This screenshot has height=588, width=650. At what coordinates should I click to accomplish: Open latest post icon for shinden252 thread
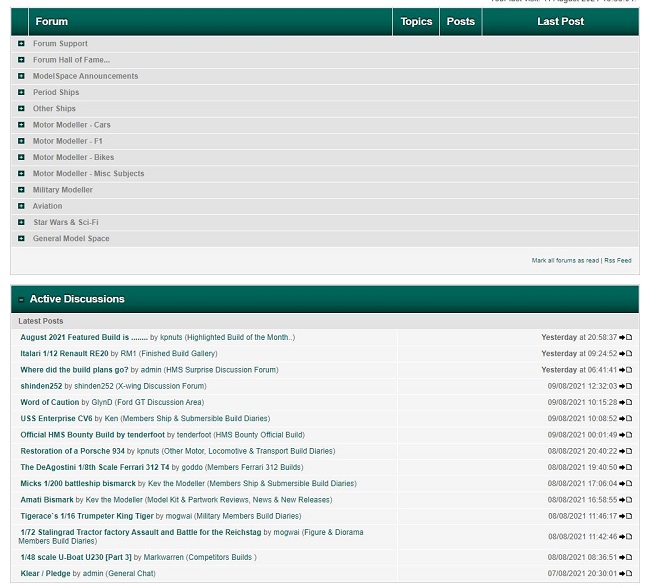tap(626, 387)
